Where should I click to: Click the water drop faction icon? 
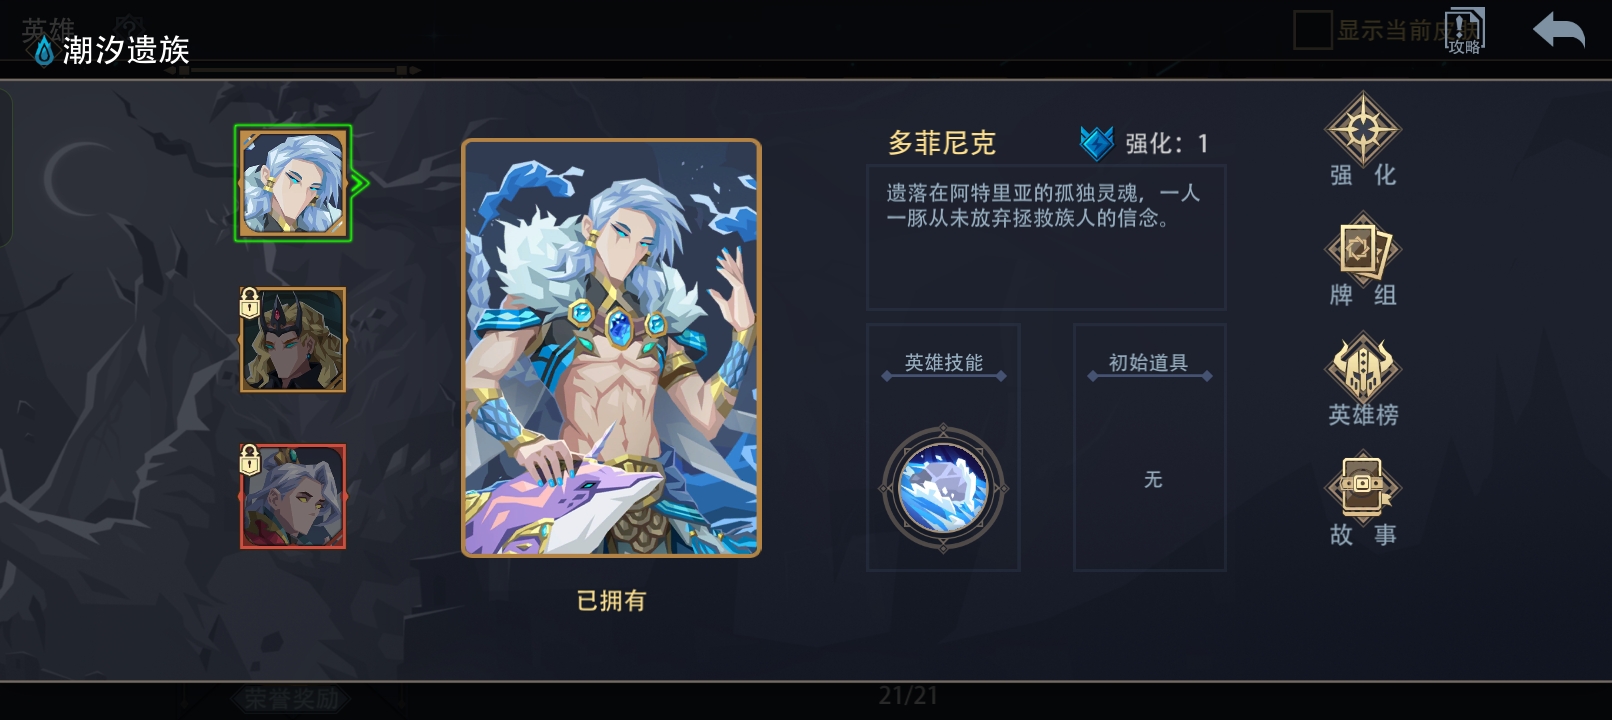click(x=44, y=51)
